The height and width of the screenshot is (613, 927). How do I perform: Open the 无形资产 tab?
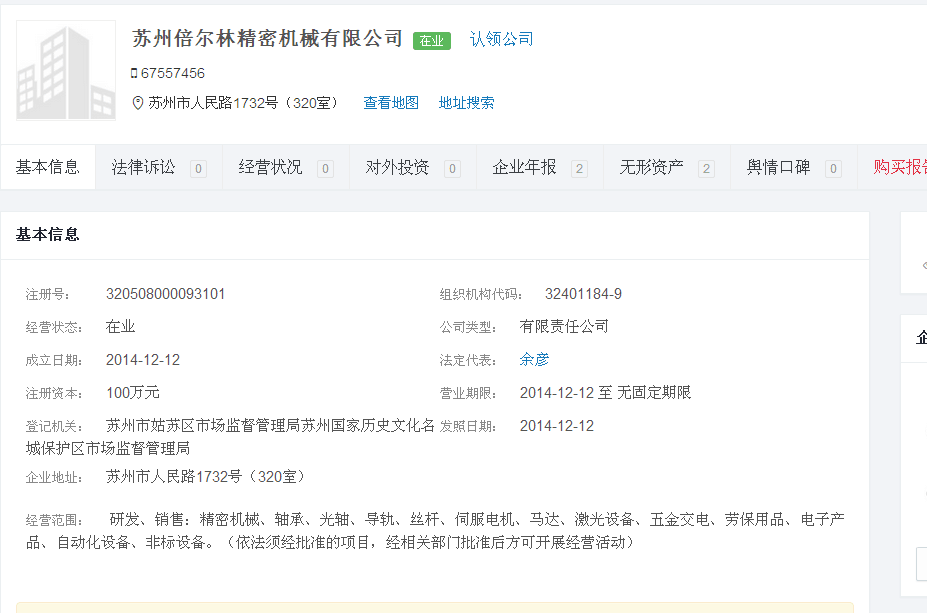point(651,167)
